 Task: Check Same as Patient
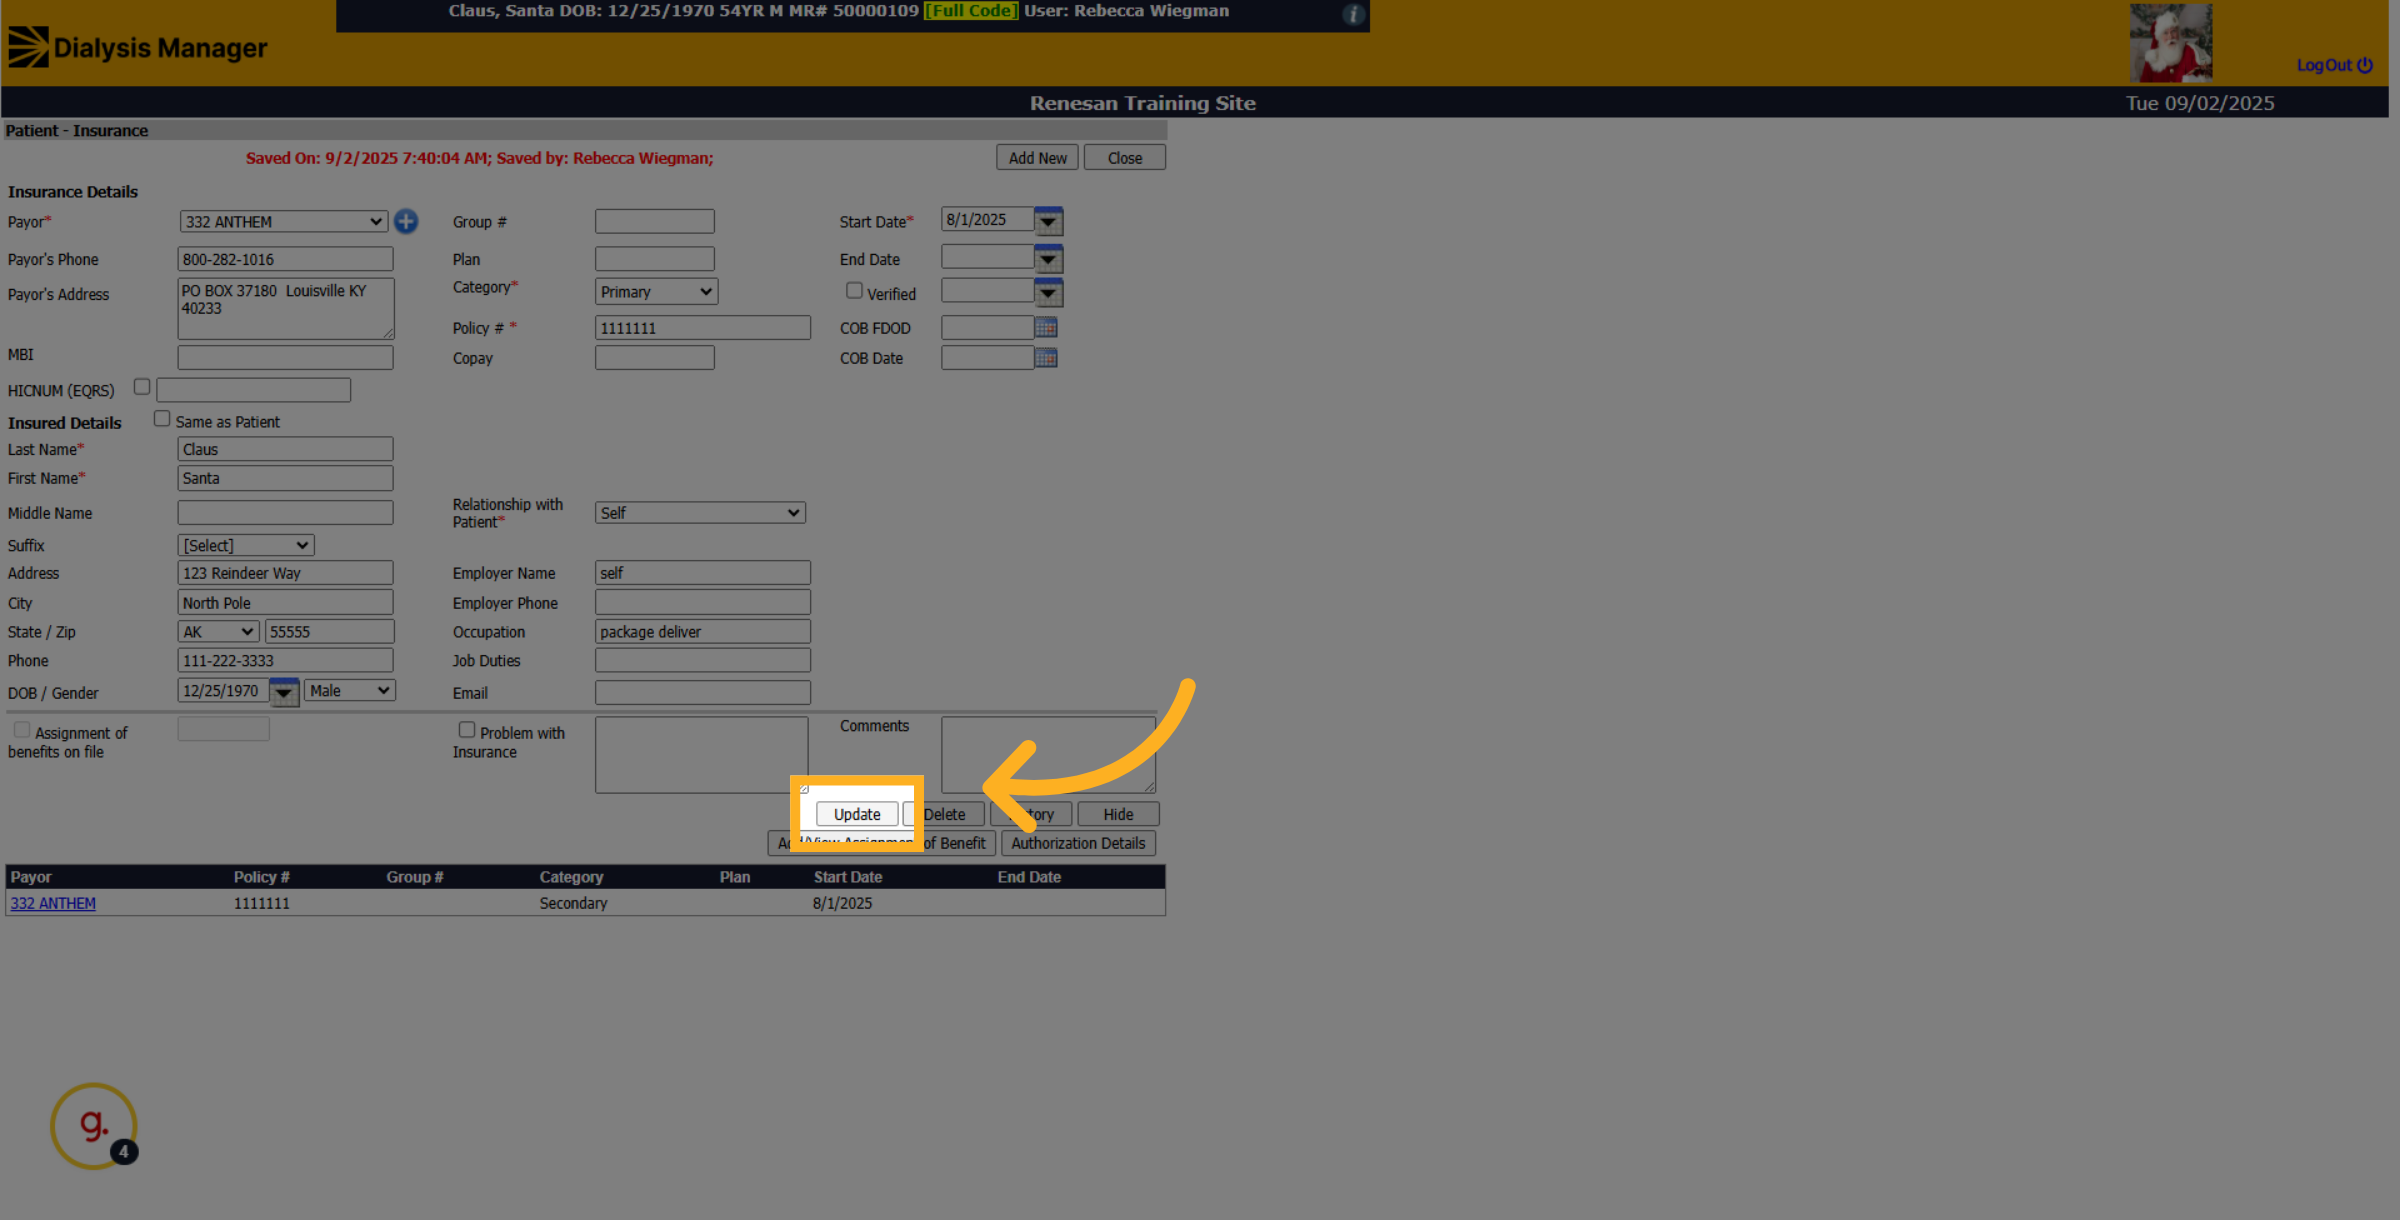162,419
